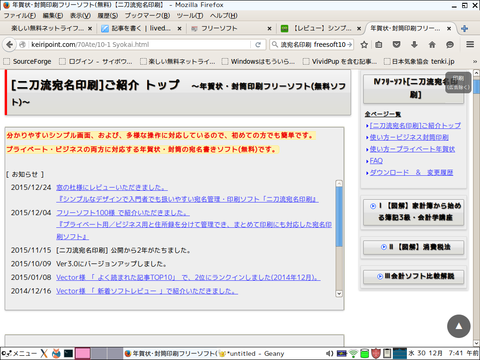Open the ツール(T) menu
This screenshot has width=480, height=360.
(x=190, y=16)
